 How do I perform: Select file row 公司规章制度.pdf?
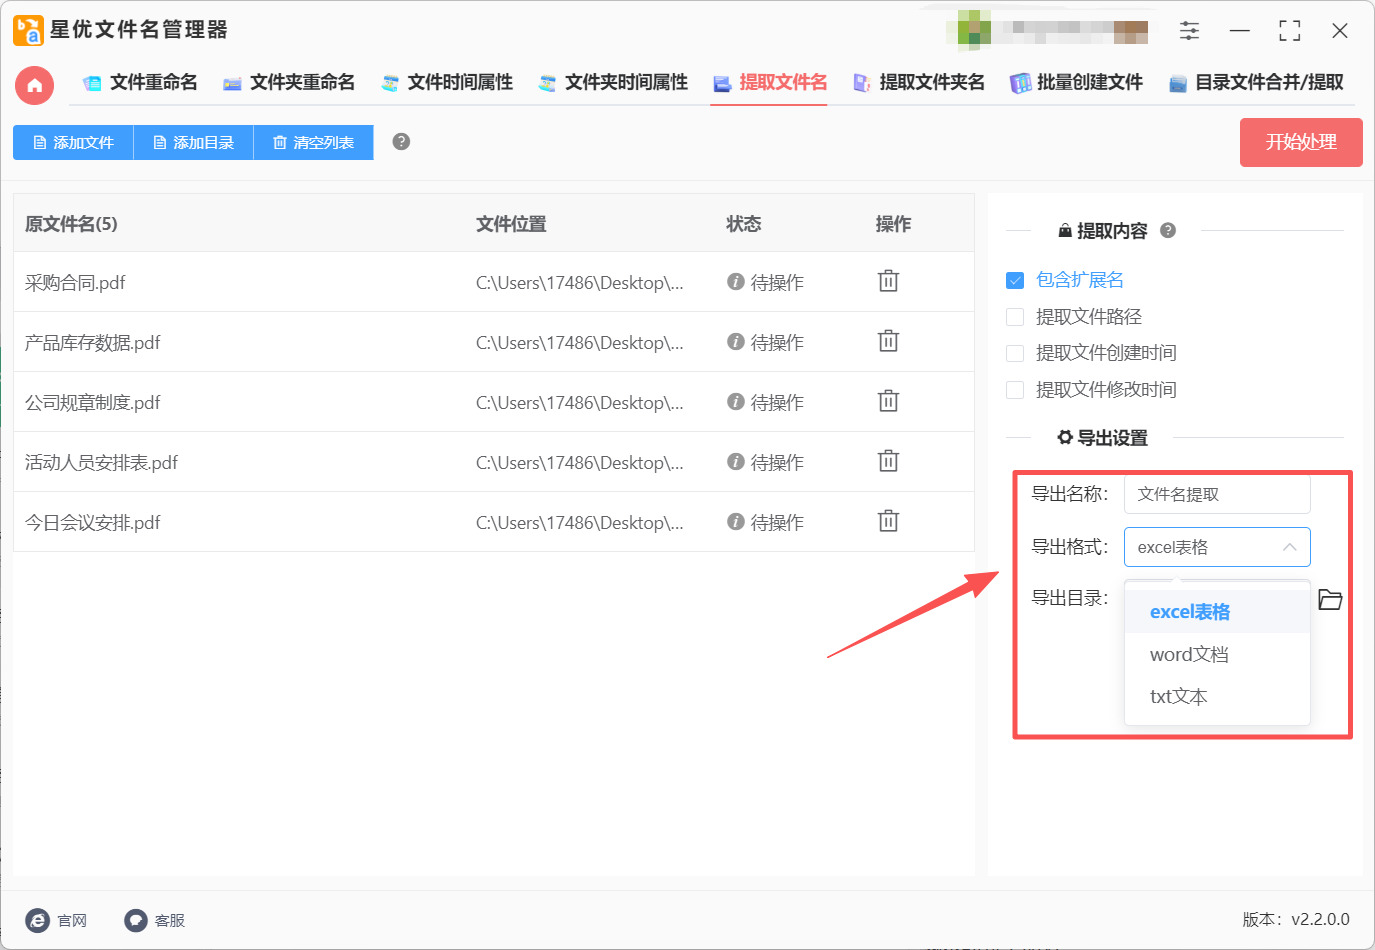(494, 402)
